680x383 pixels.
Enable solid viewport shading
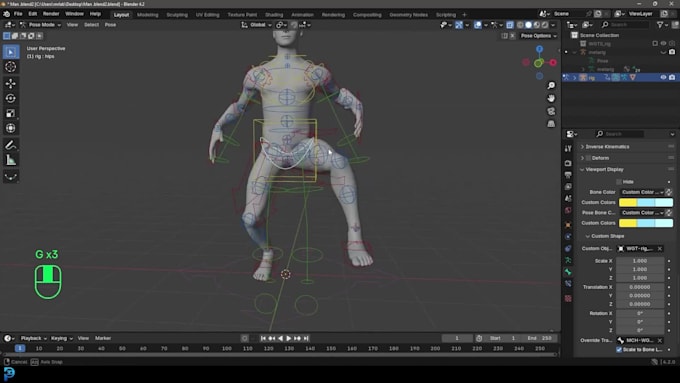tap(528, 25)
